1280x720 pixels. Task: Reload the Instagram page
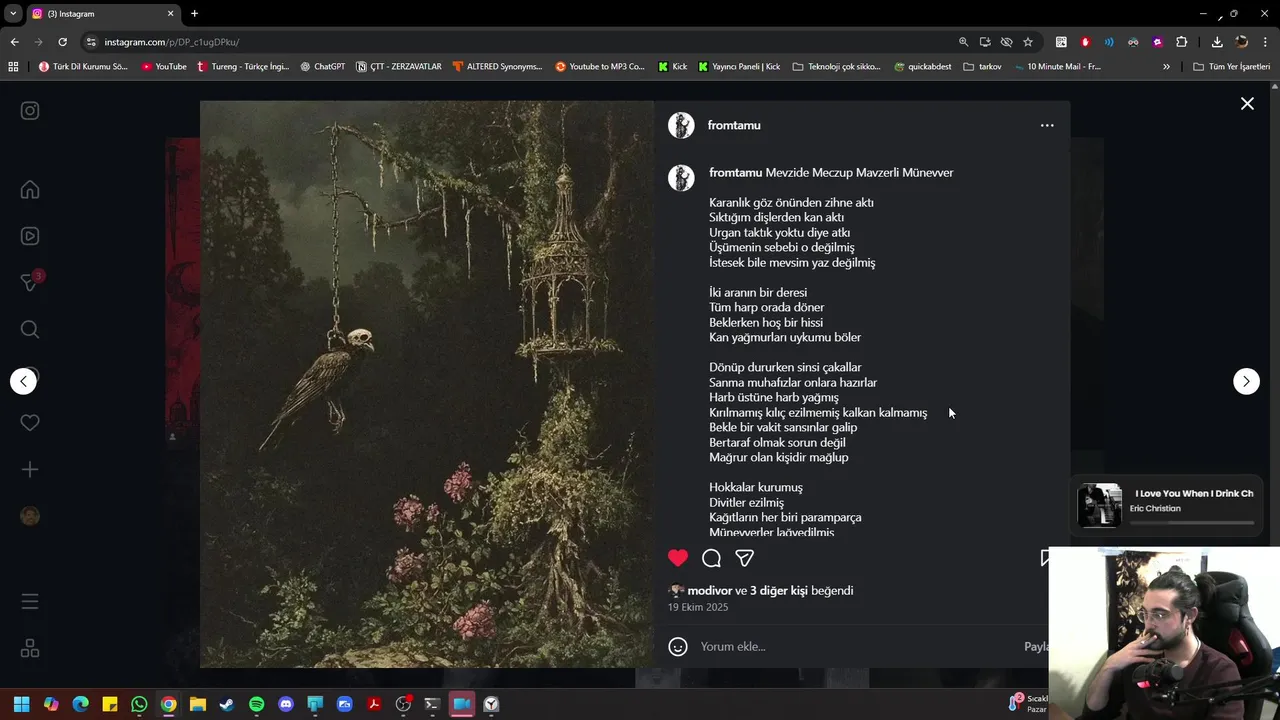(x=62, y=42)
